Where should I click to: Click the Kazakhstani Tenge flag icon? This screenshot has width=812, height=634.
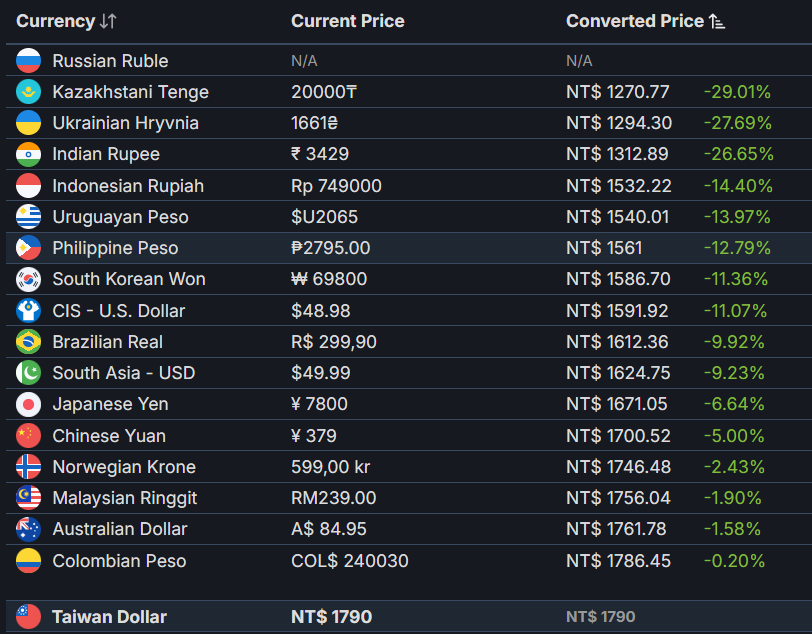(28, 92)
